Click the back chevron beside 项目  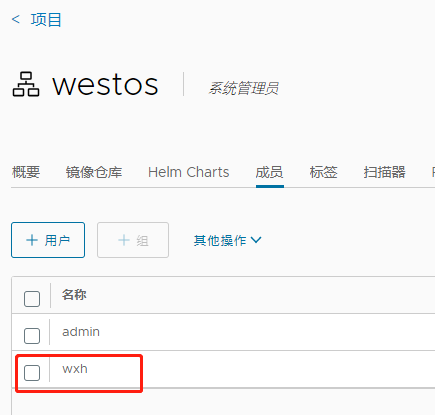coord(16,19)
